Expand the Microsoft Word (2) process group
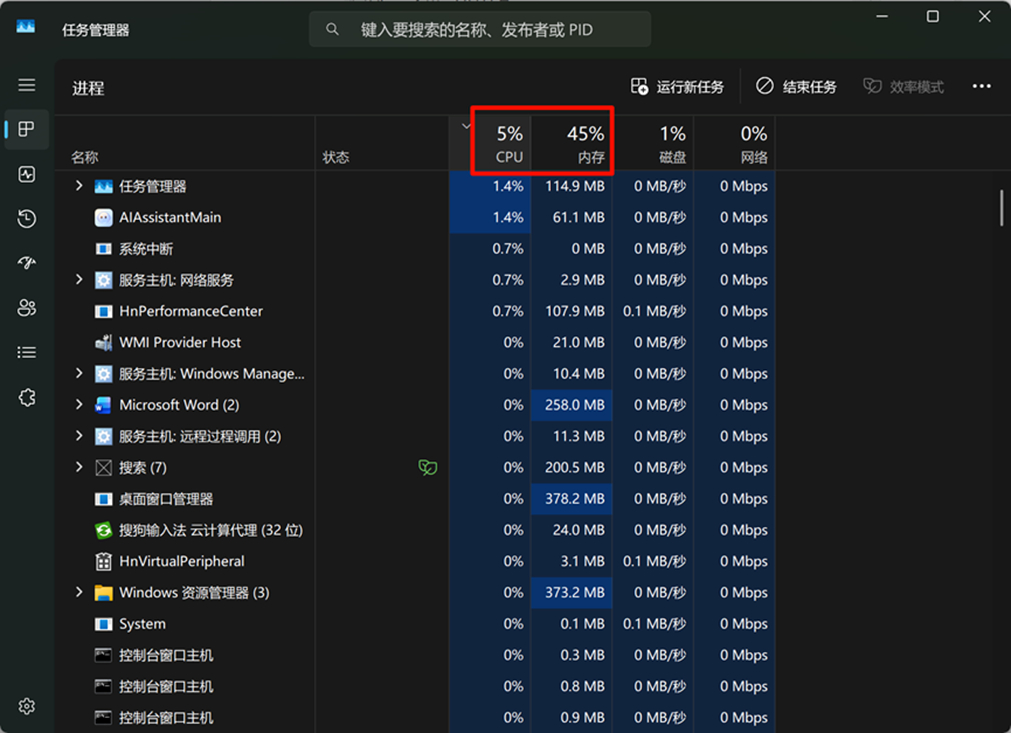This screenshot has width=1011, height=733. pyautogui.click(x=79, y=405)
